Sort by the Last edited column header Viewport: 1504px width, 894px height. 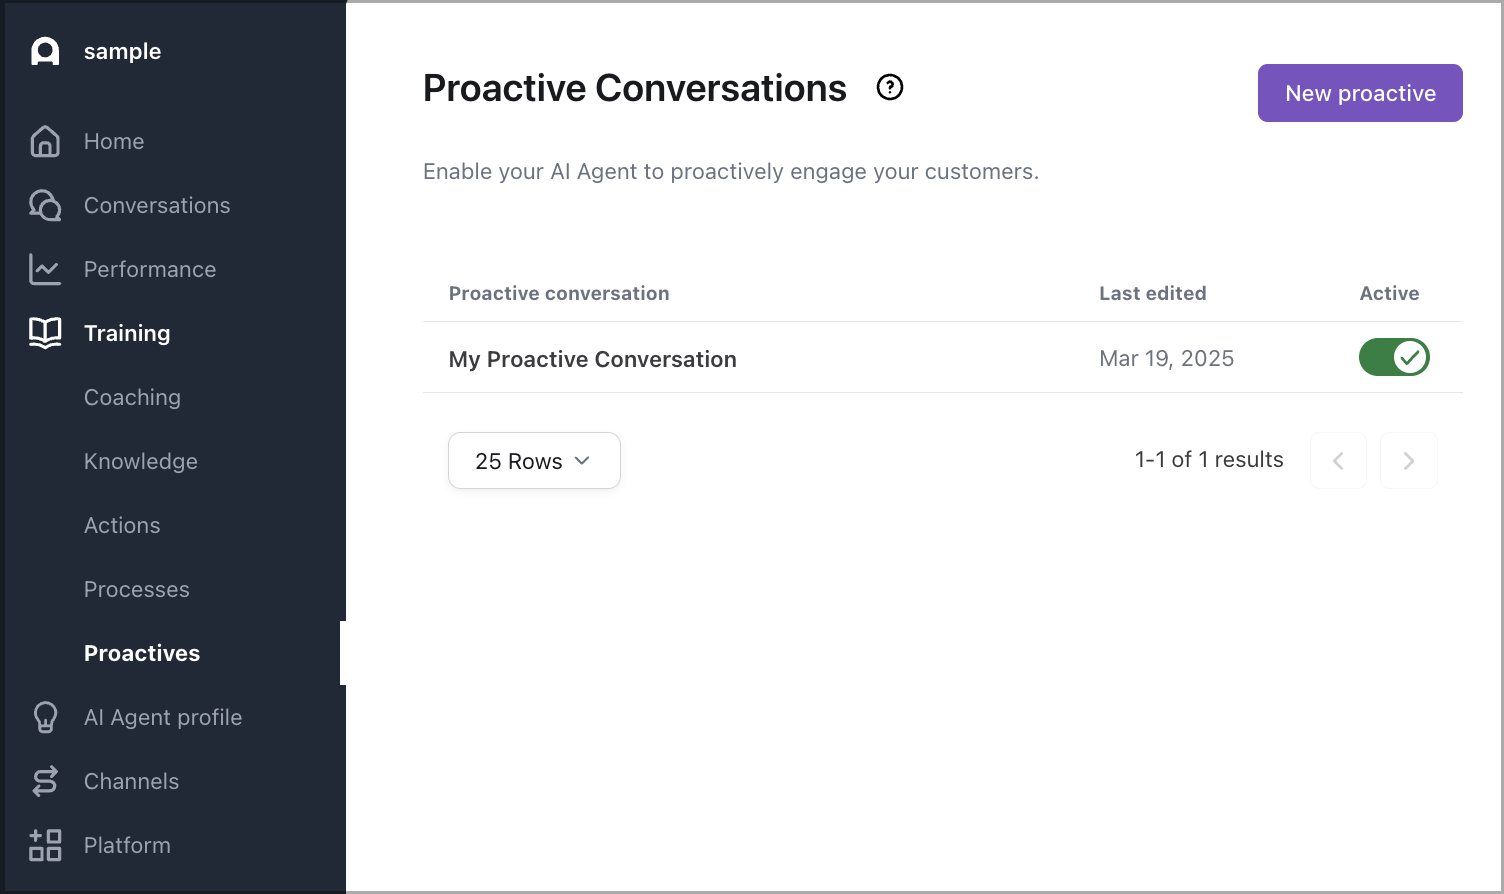(x=1152, y=293)
